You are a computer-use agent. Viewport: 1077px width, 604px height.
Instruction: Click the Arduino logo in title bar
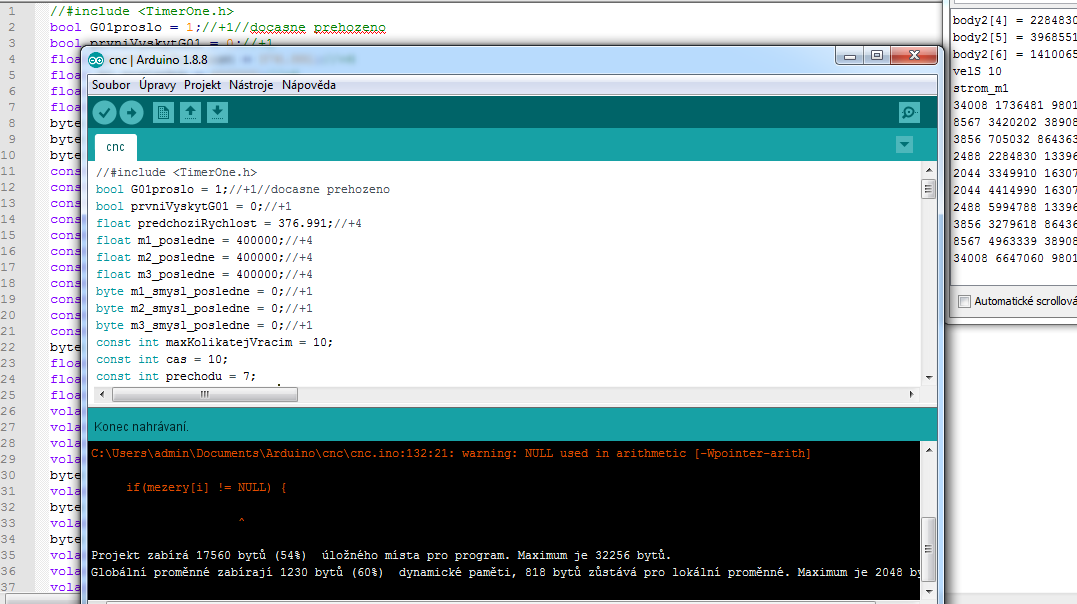[96, 60]
